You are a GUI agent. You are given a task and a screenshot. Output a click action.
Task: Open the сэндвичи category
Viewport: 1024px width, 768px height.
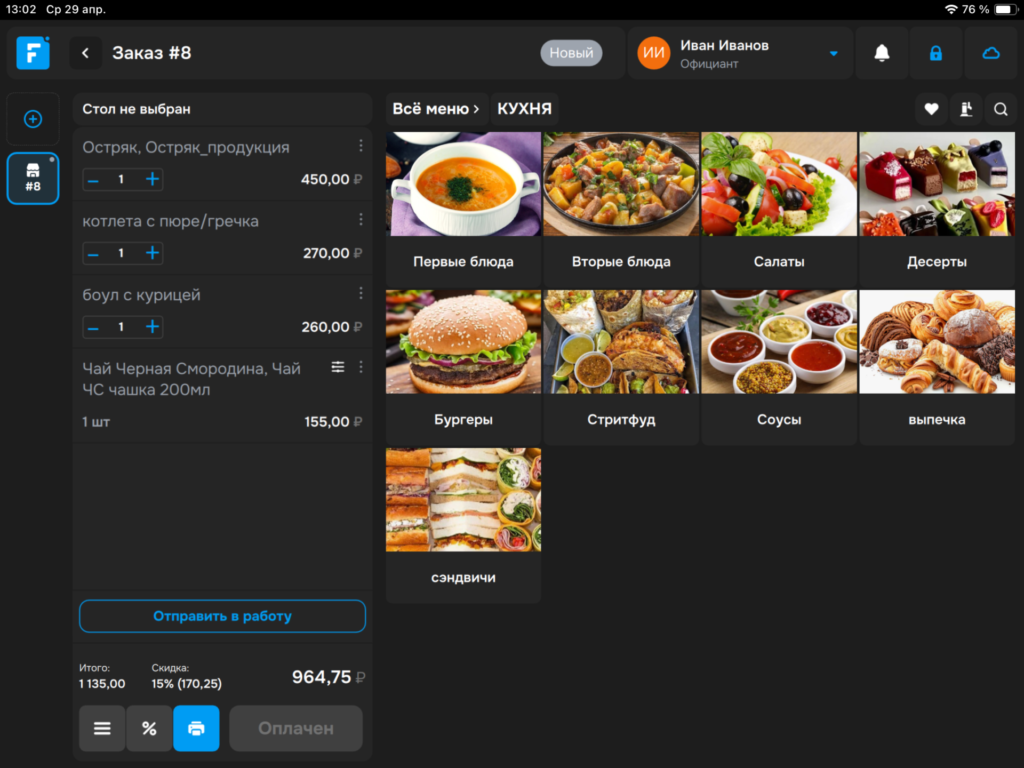click(x=463, y=525)
